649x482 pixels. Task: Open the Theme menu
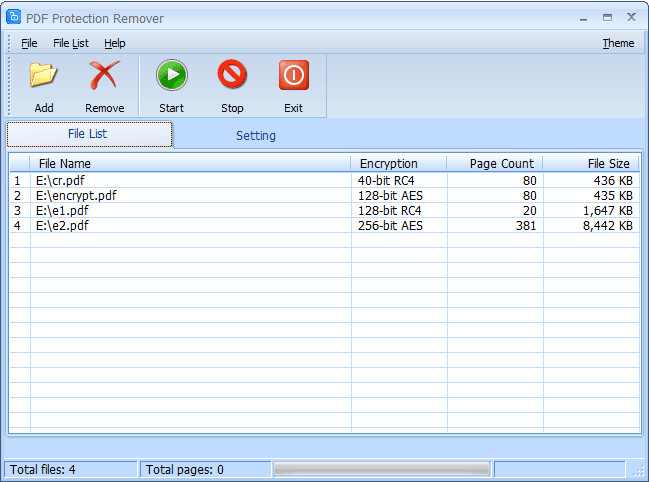(618, 43)
